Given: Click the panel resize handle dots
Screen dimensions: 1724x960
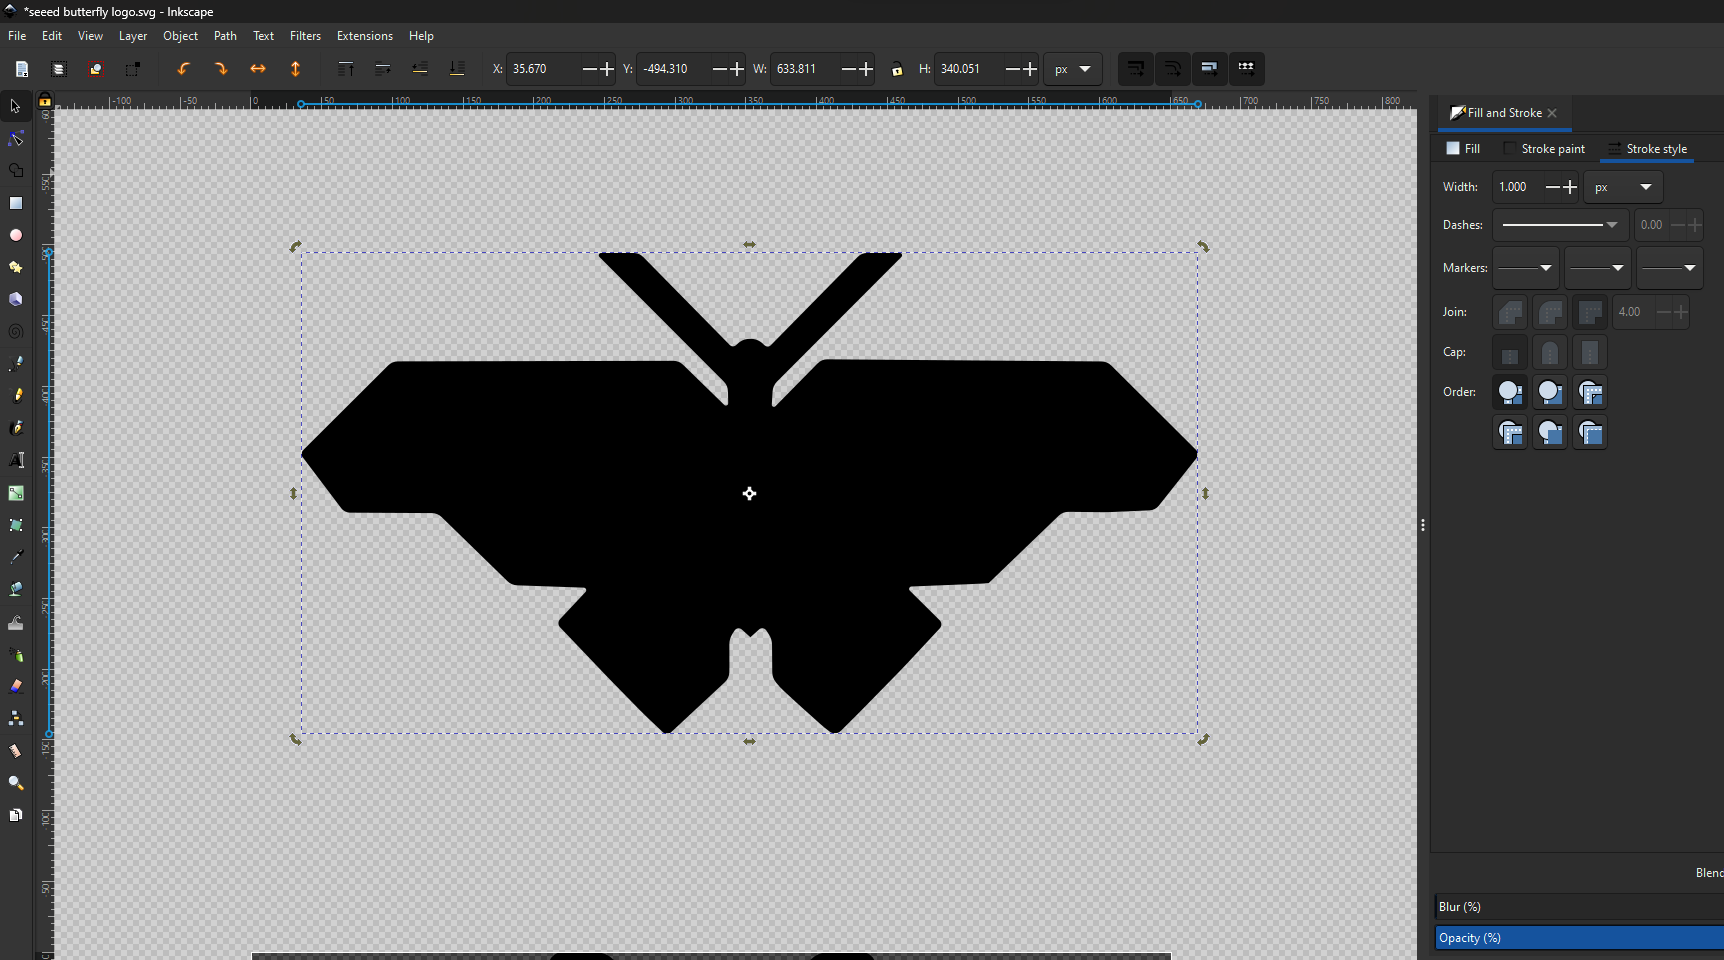Looking at the screenshot, I should click(x=1423, y=525).
